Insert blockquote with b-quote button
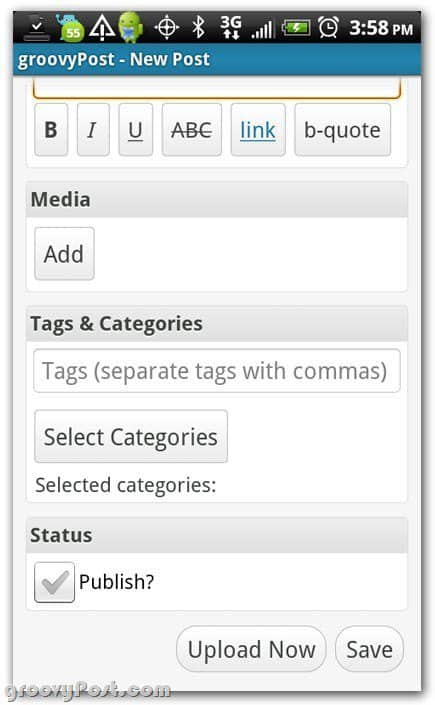Viewport: 435px width, 705px height. click(342, 129)
